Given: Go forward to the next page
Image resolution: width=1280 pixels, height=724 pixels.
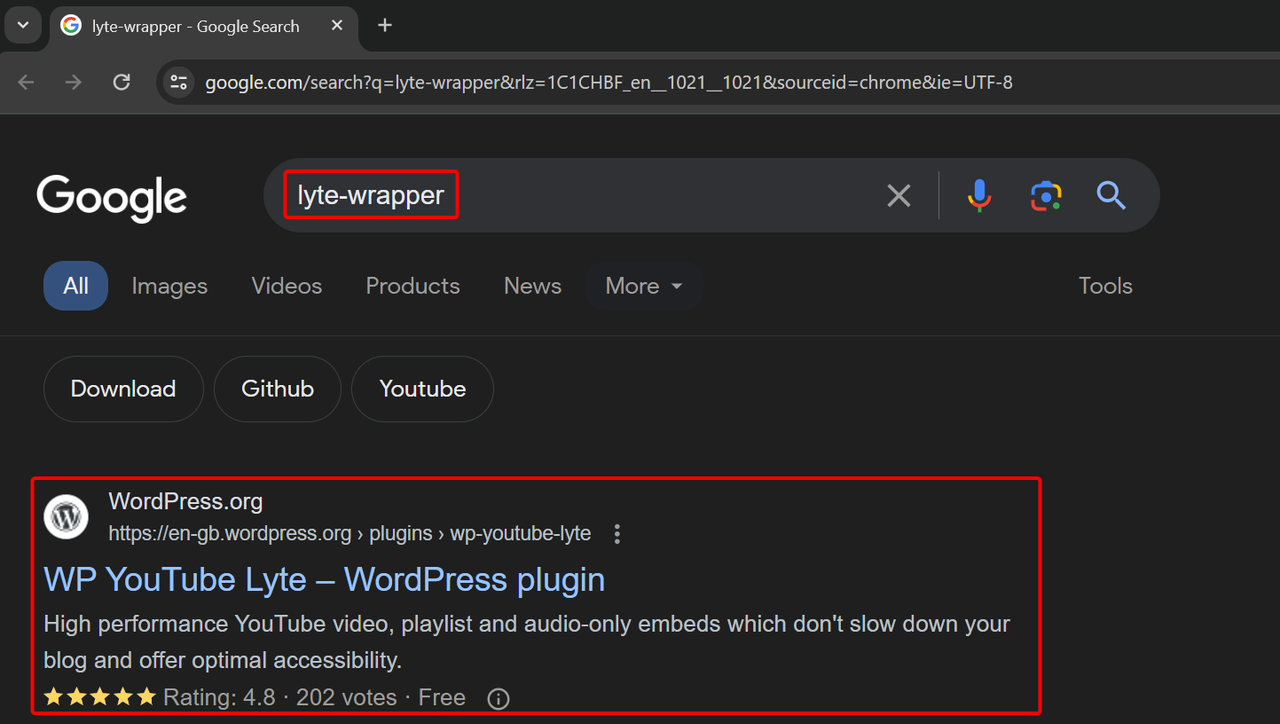Looking at the screenshot, I should (x=74, y=82).
